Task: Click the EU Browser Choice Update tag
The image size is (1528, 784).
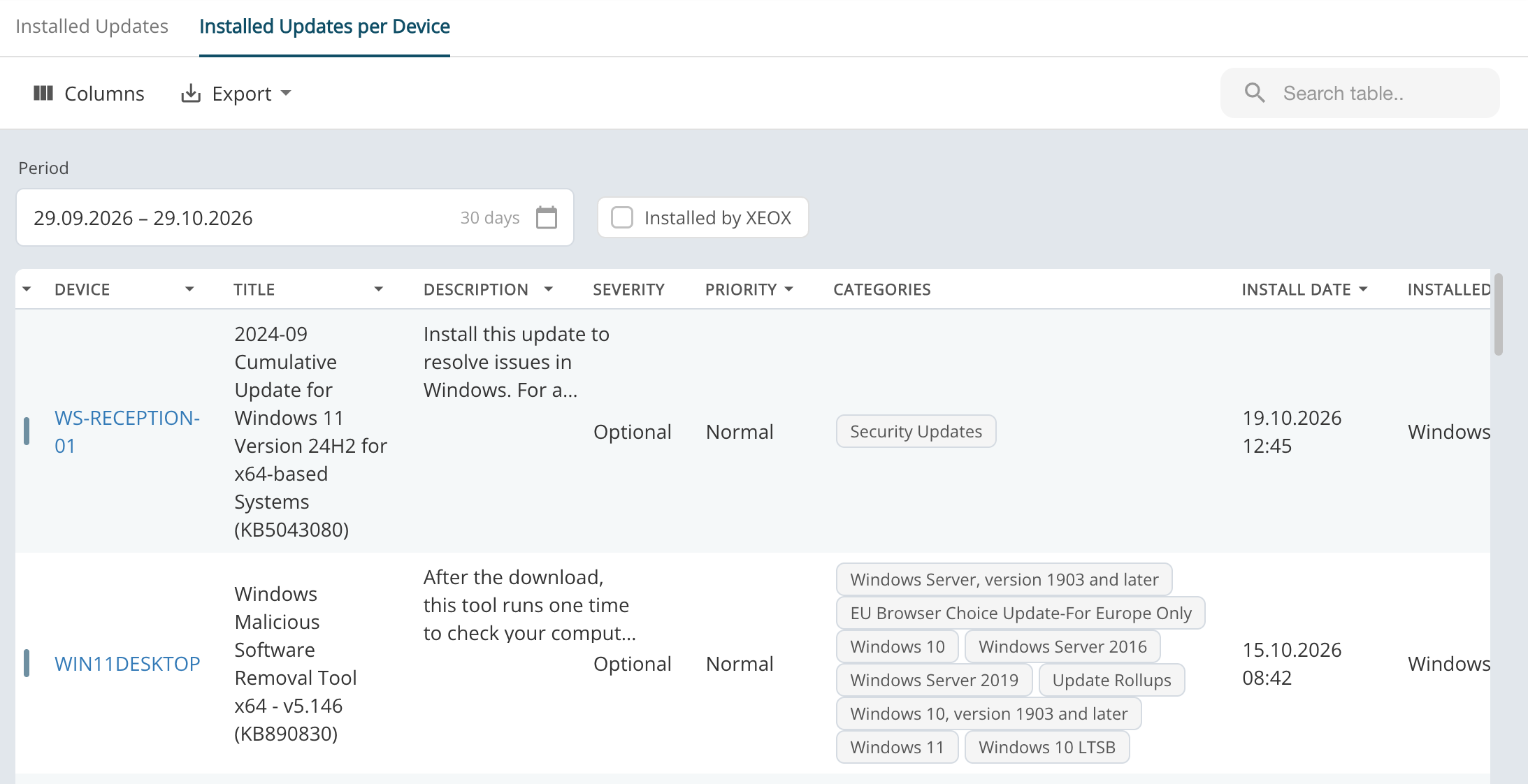Action: pyautogui.click(x=1021, y=613)
